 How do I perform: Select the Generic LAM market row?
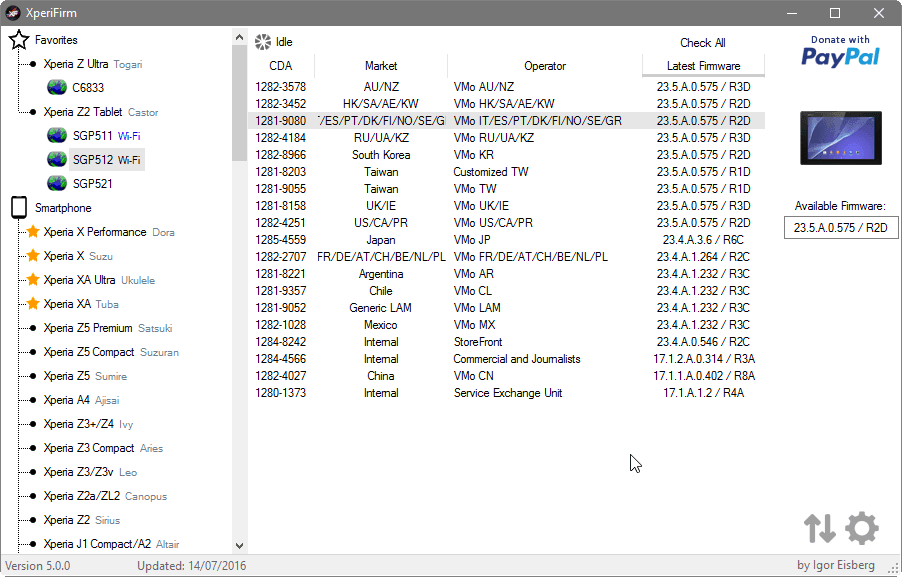pyautogui.click(x=506, y=308)
